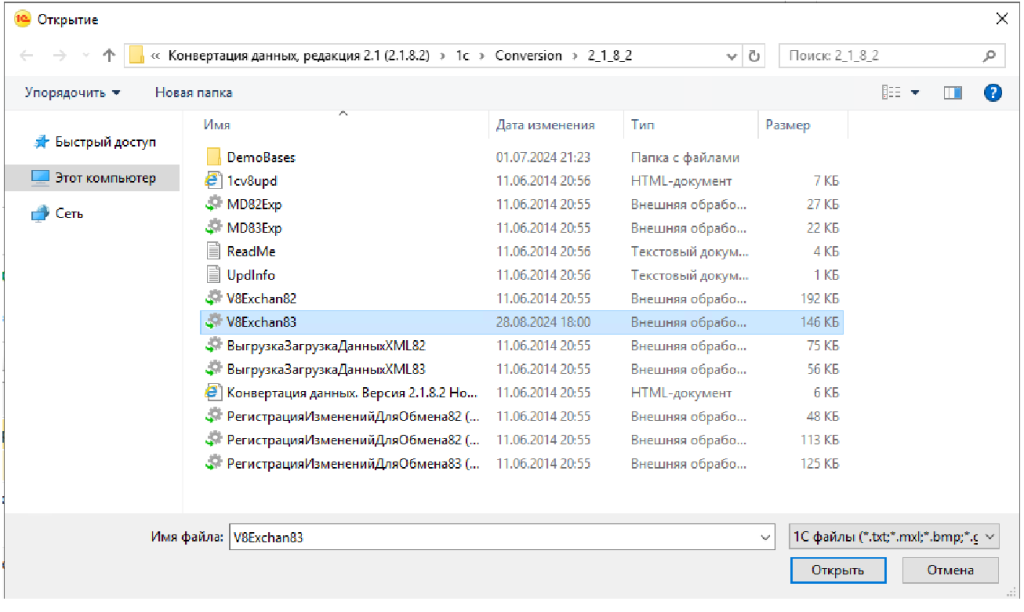The height and width of the screenshot is (612, 1024).
Task: Select Этот компьютер in the navigation pane
Action: click(x=94, y=178)
